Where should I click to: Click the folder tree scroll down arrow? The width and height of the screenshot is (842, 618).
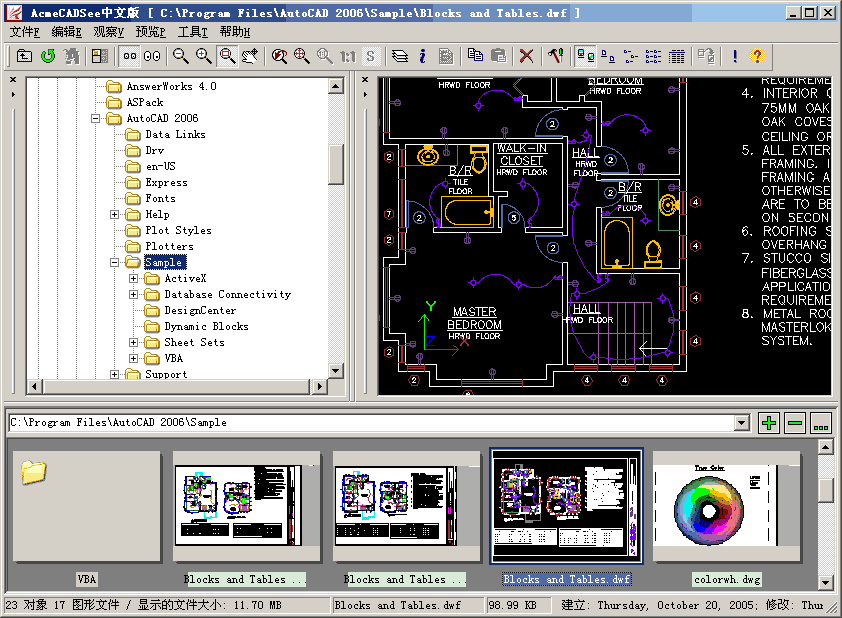[336, 370]
